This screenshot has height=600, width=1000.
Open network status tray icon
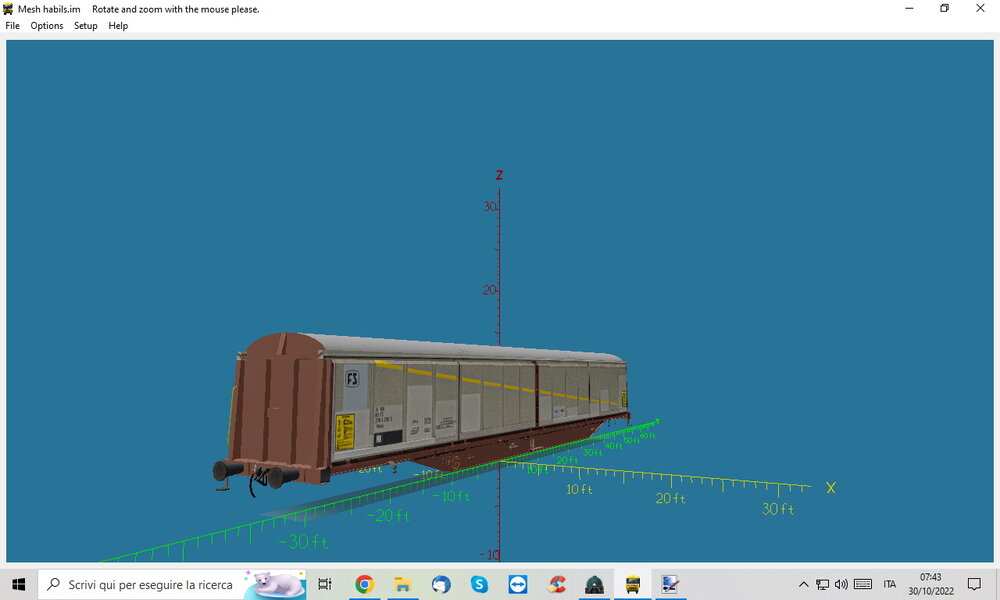point(823,584)
